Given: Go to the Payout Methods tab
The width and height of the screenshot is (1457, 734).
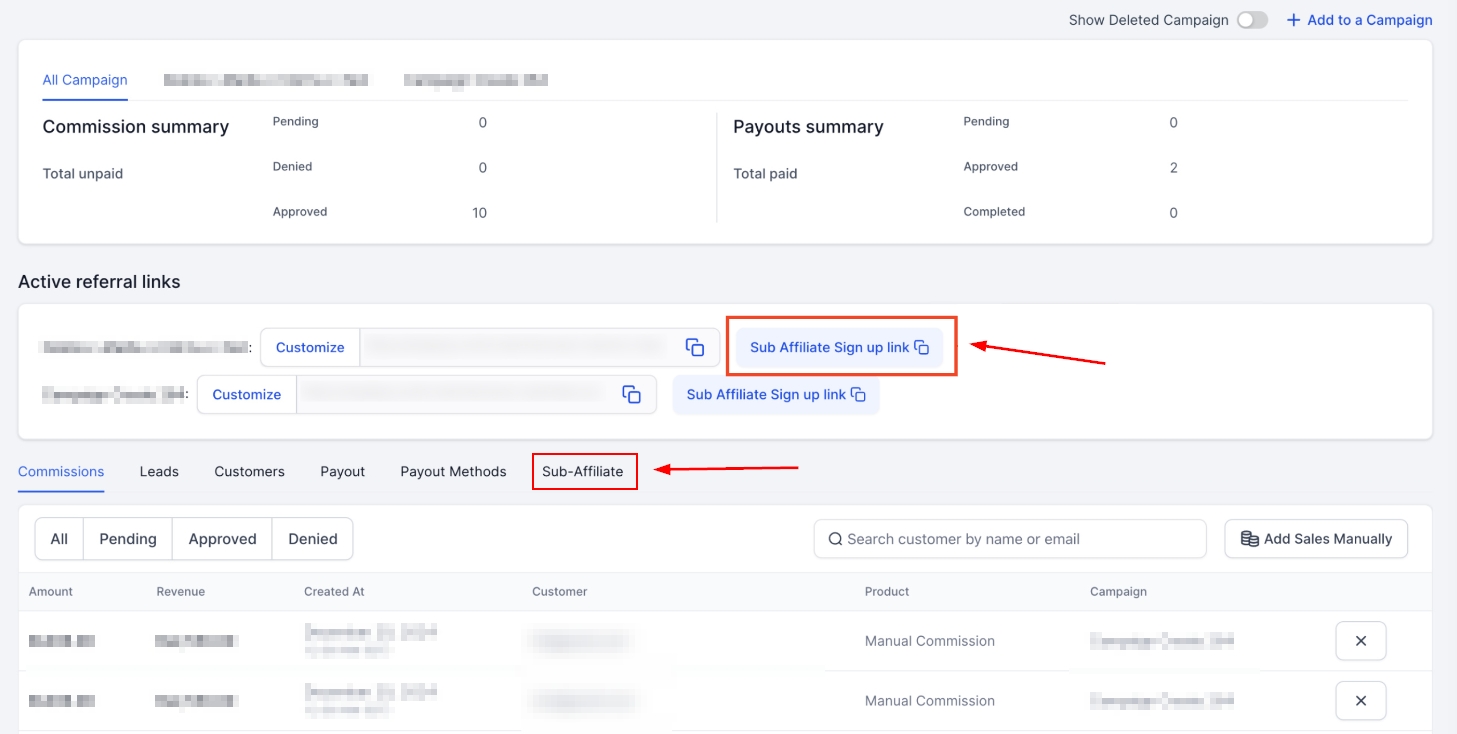Looking at the screenshot, I should pos(453,471).
